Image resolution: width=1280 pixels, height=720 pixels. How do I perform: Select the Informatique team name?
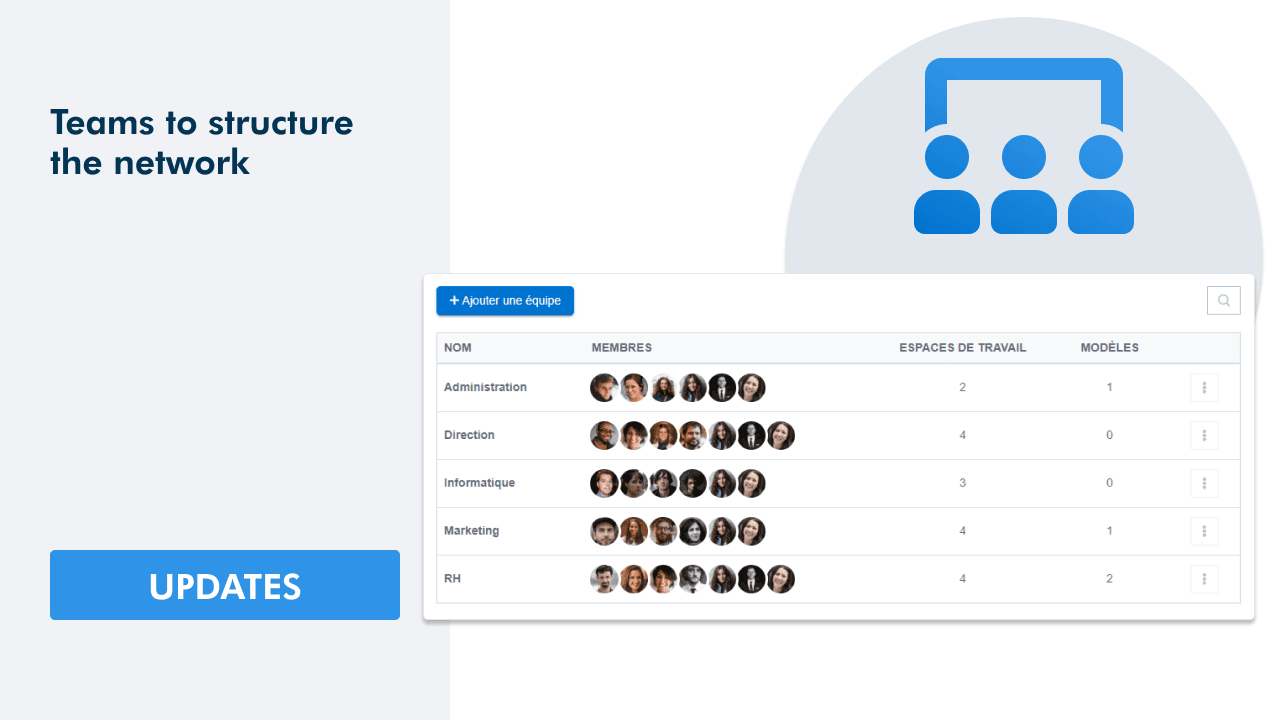pos(479,483)
